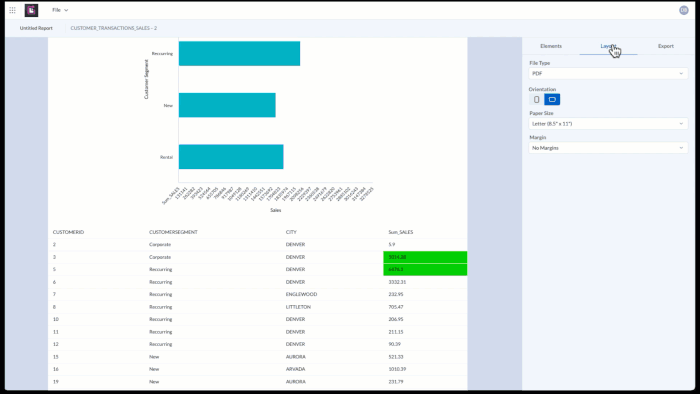
Task: Select landscape orientation icon
Action: 552,100
